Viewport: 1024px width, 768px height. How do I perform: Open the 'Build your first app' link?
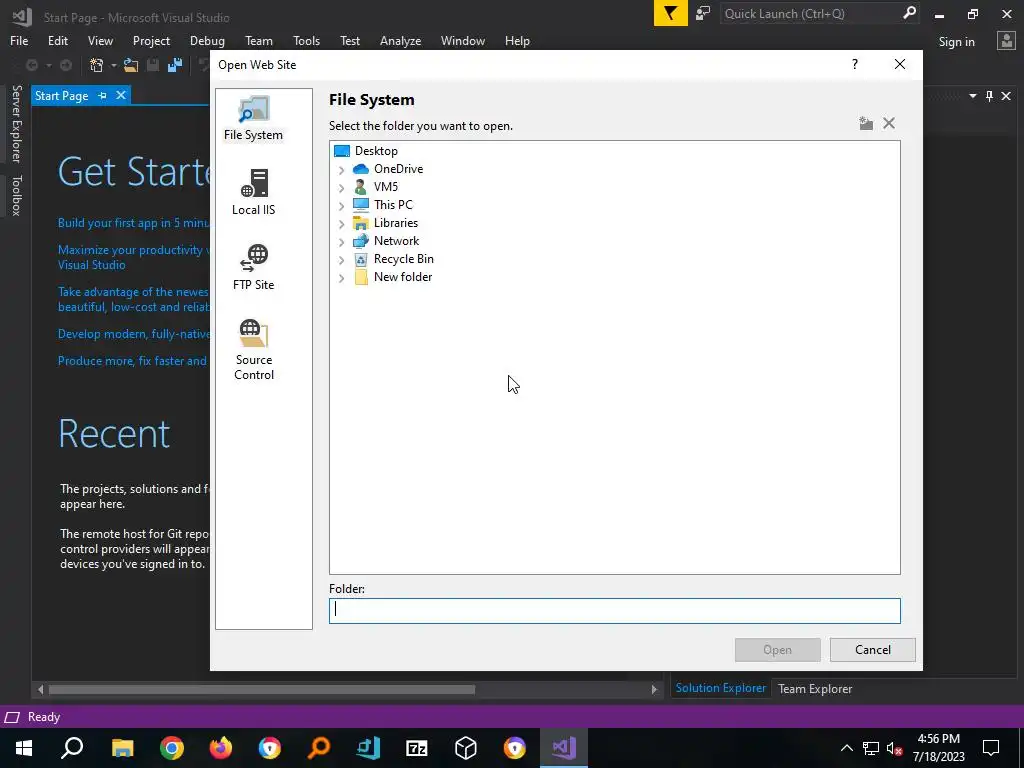(133, 223)
